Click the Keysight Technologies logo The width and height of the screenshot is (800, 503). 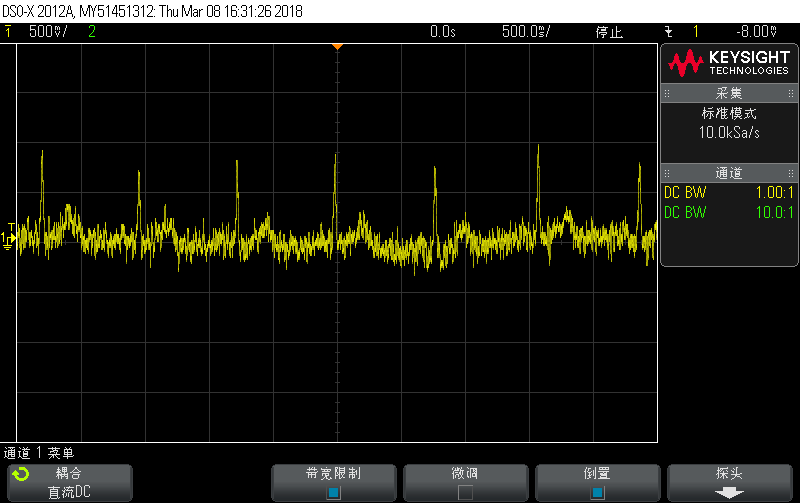(x=728, y=64)
